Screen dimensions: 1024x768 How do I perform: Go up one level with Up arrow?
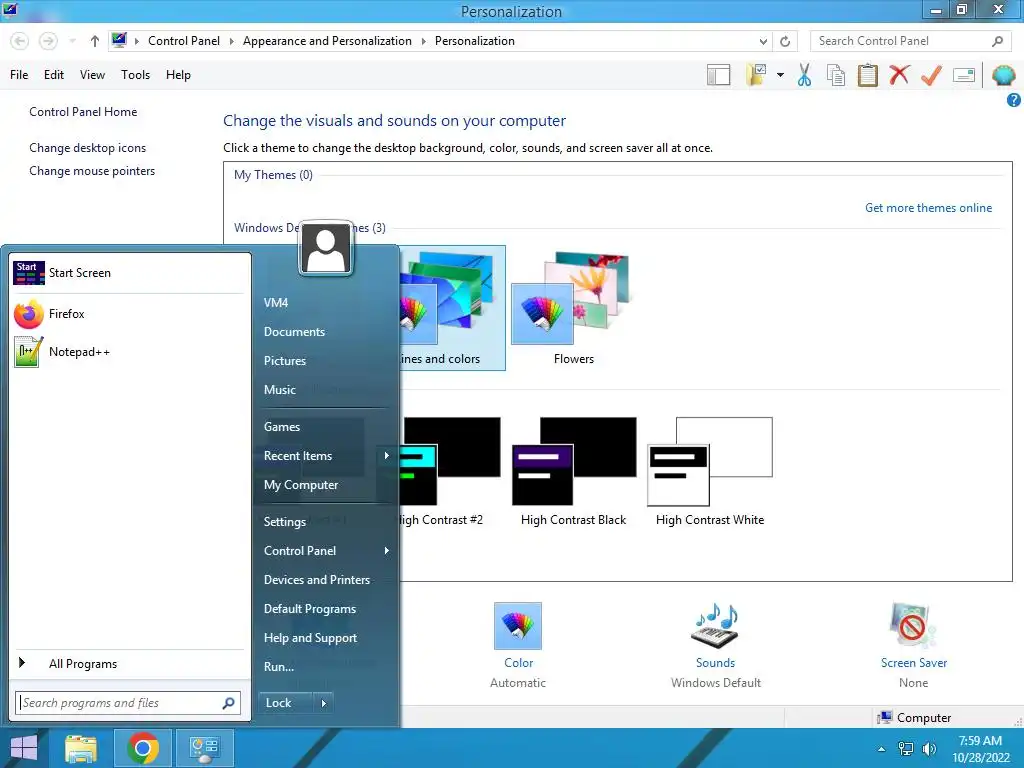pos(95,41)
